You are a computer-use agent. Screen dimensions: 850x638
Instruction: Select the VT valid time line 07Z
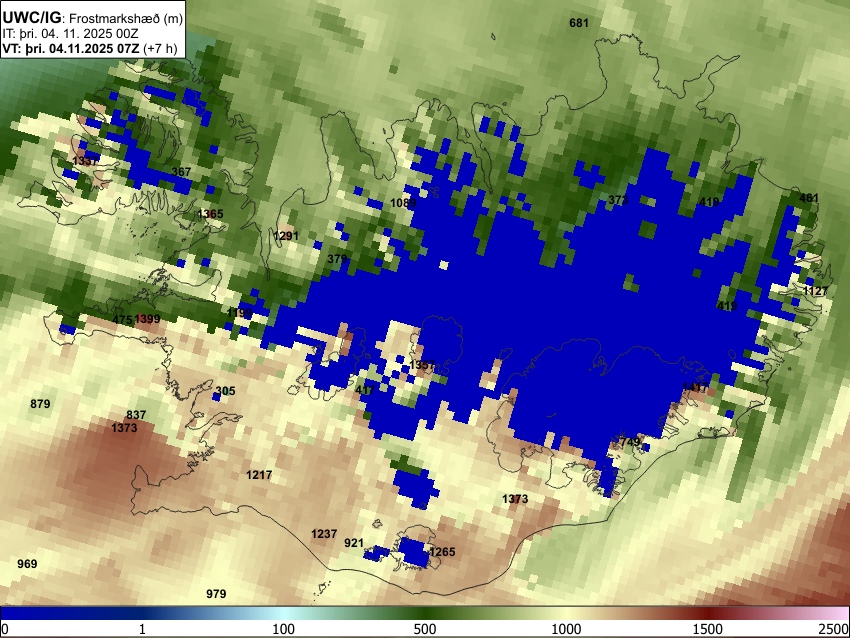(x=90, y=49)
